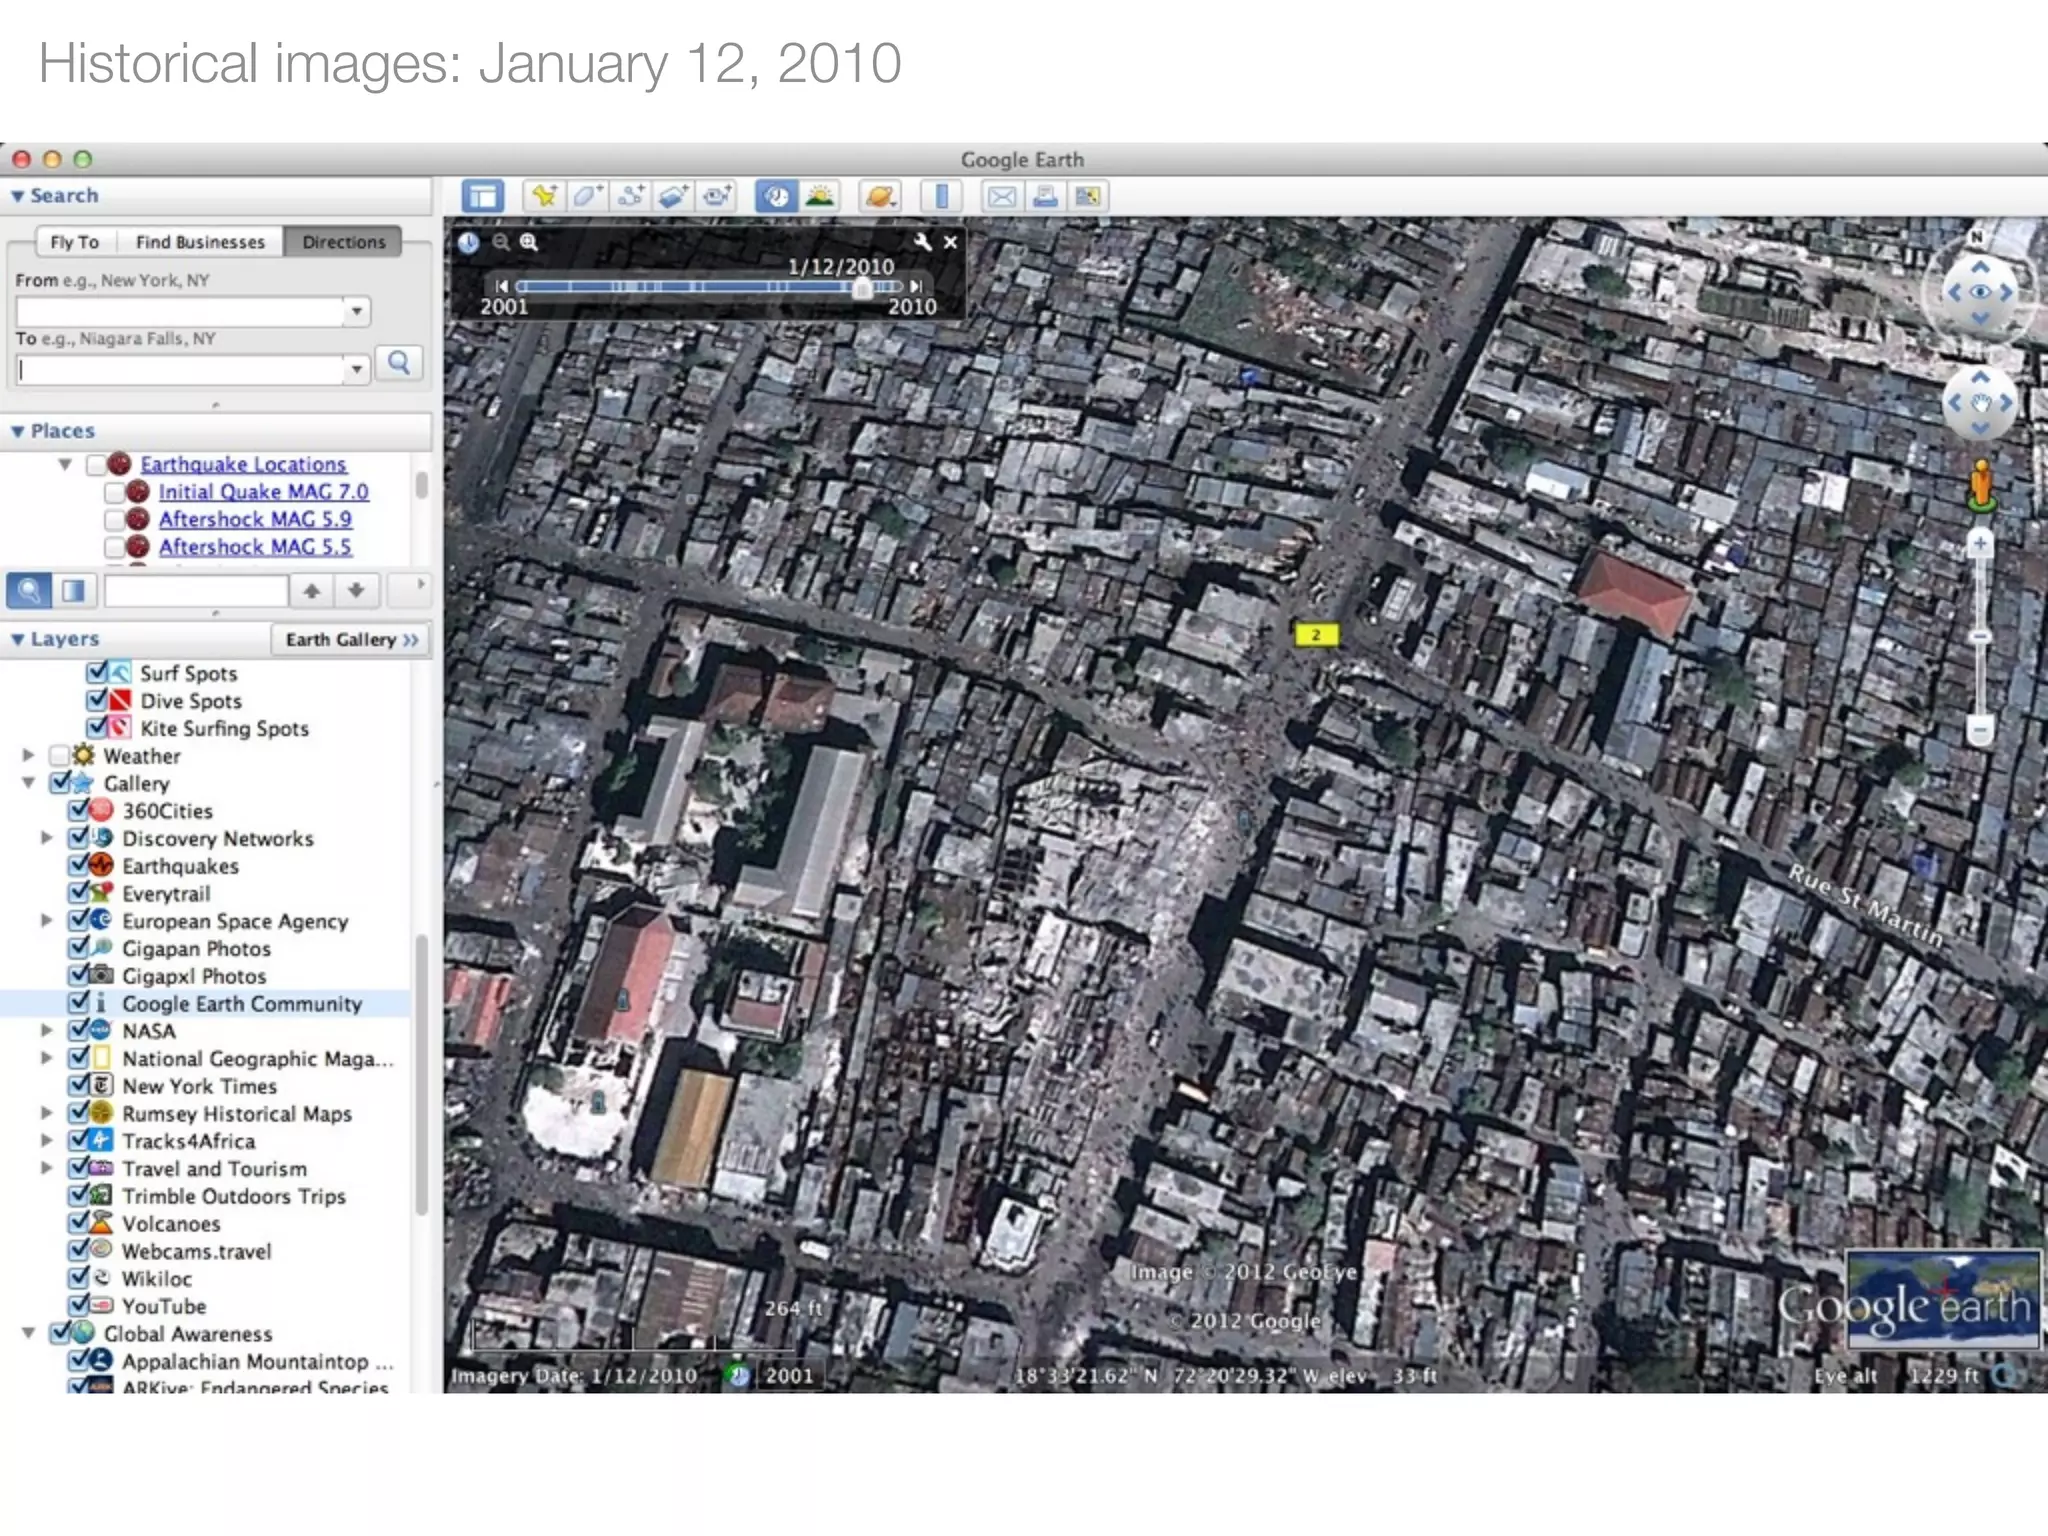Screen dimensions: 2048x1536
Task: Step back to previous imagery date
Action: pyautogui.click(x=502, y=286)
